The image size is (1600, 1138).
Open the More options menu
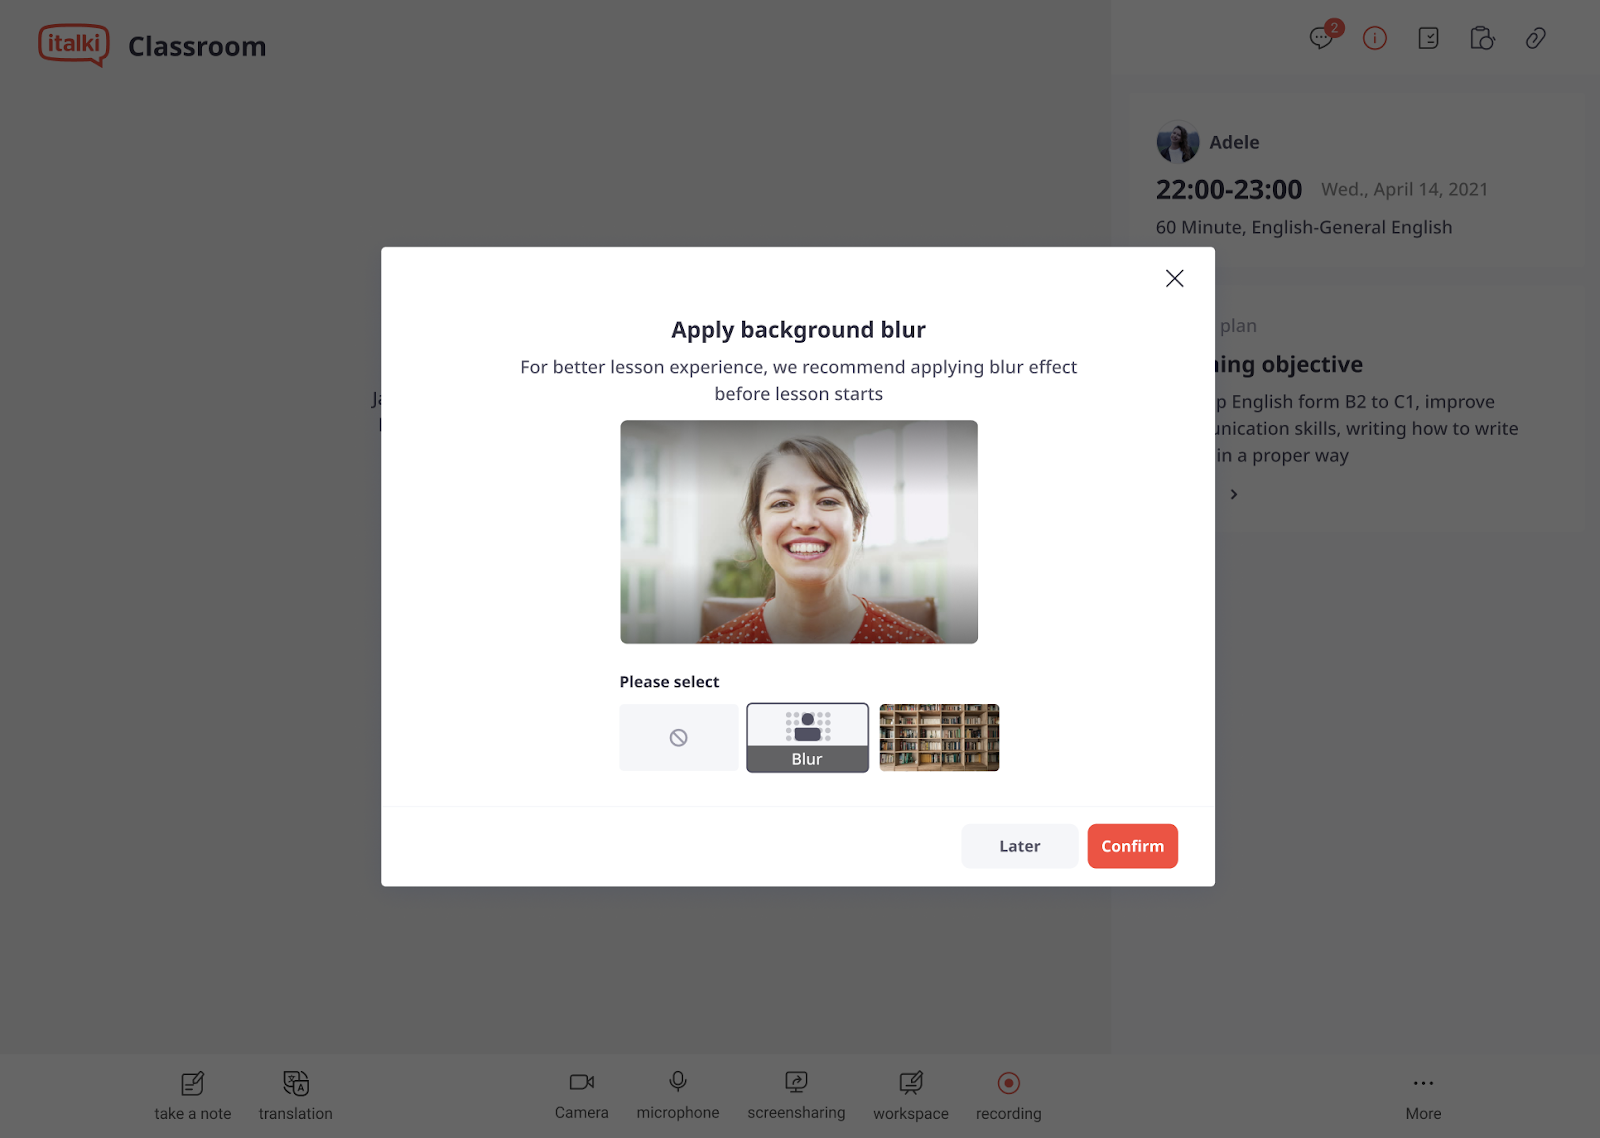[x=1423, y=1096]
